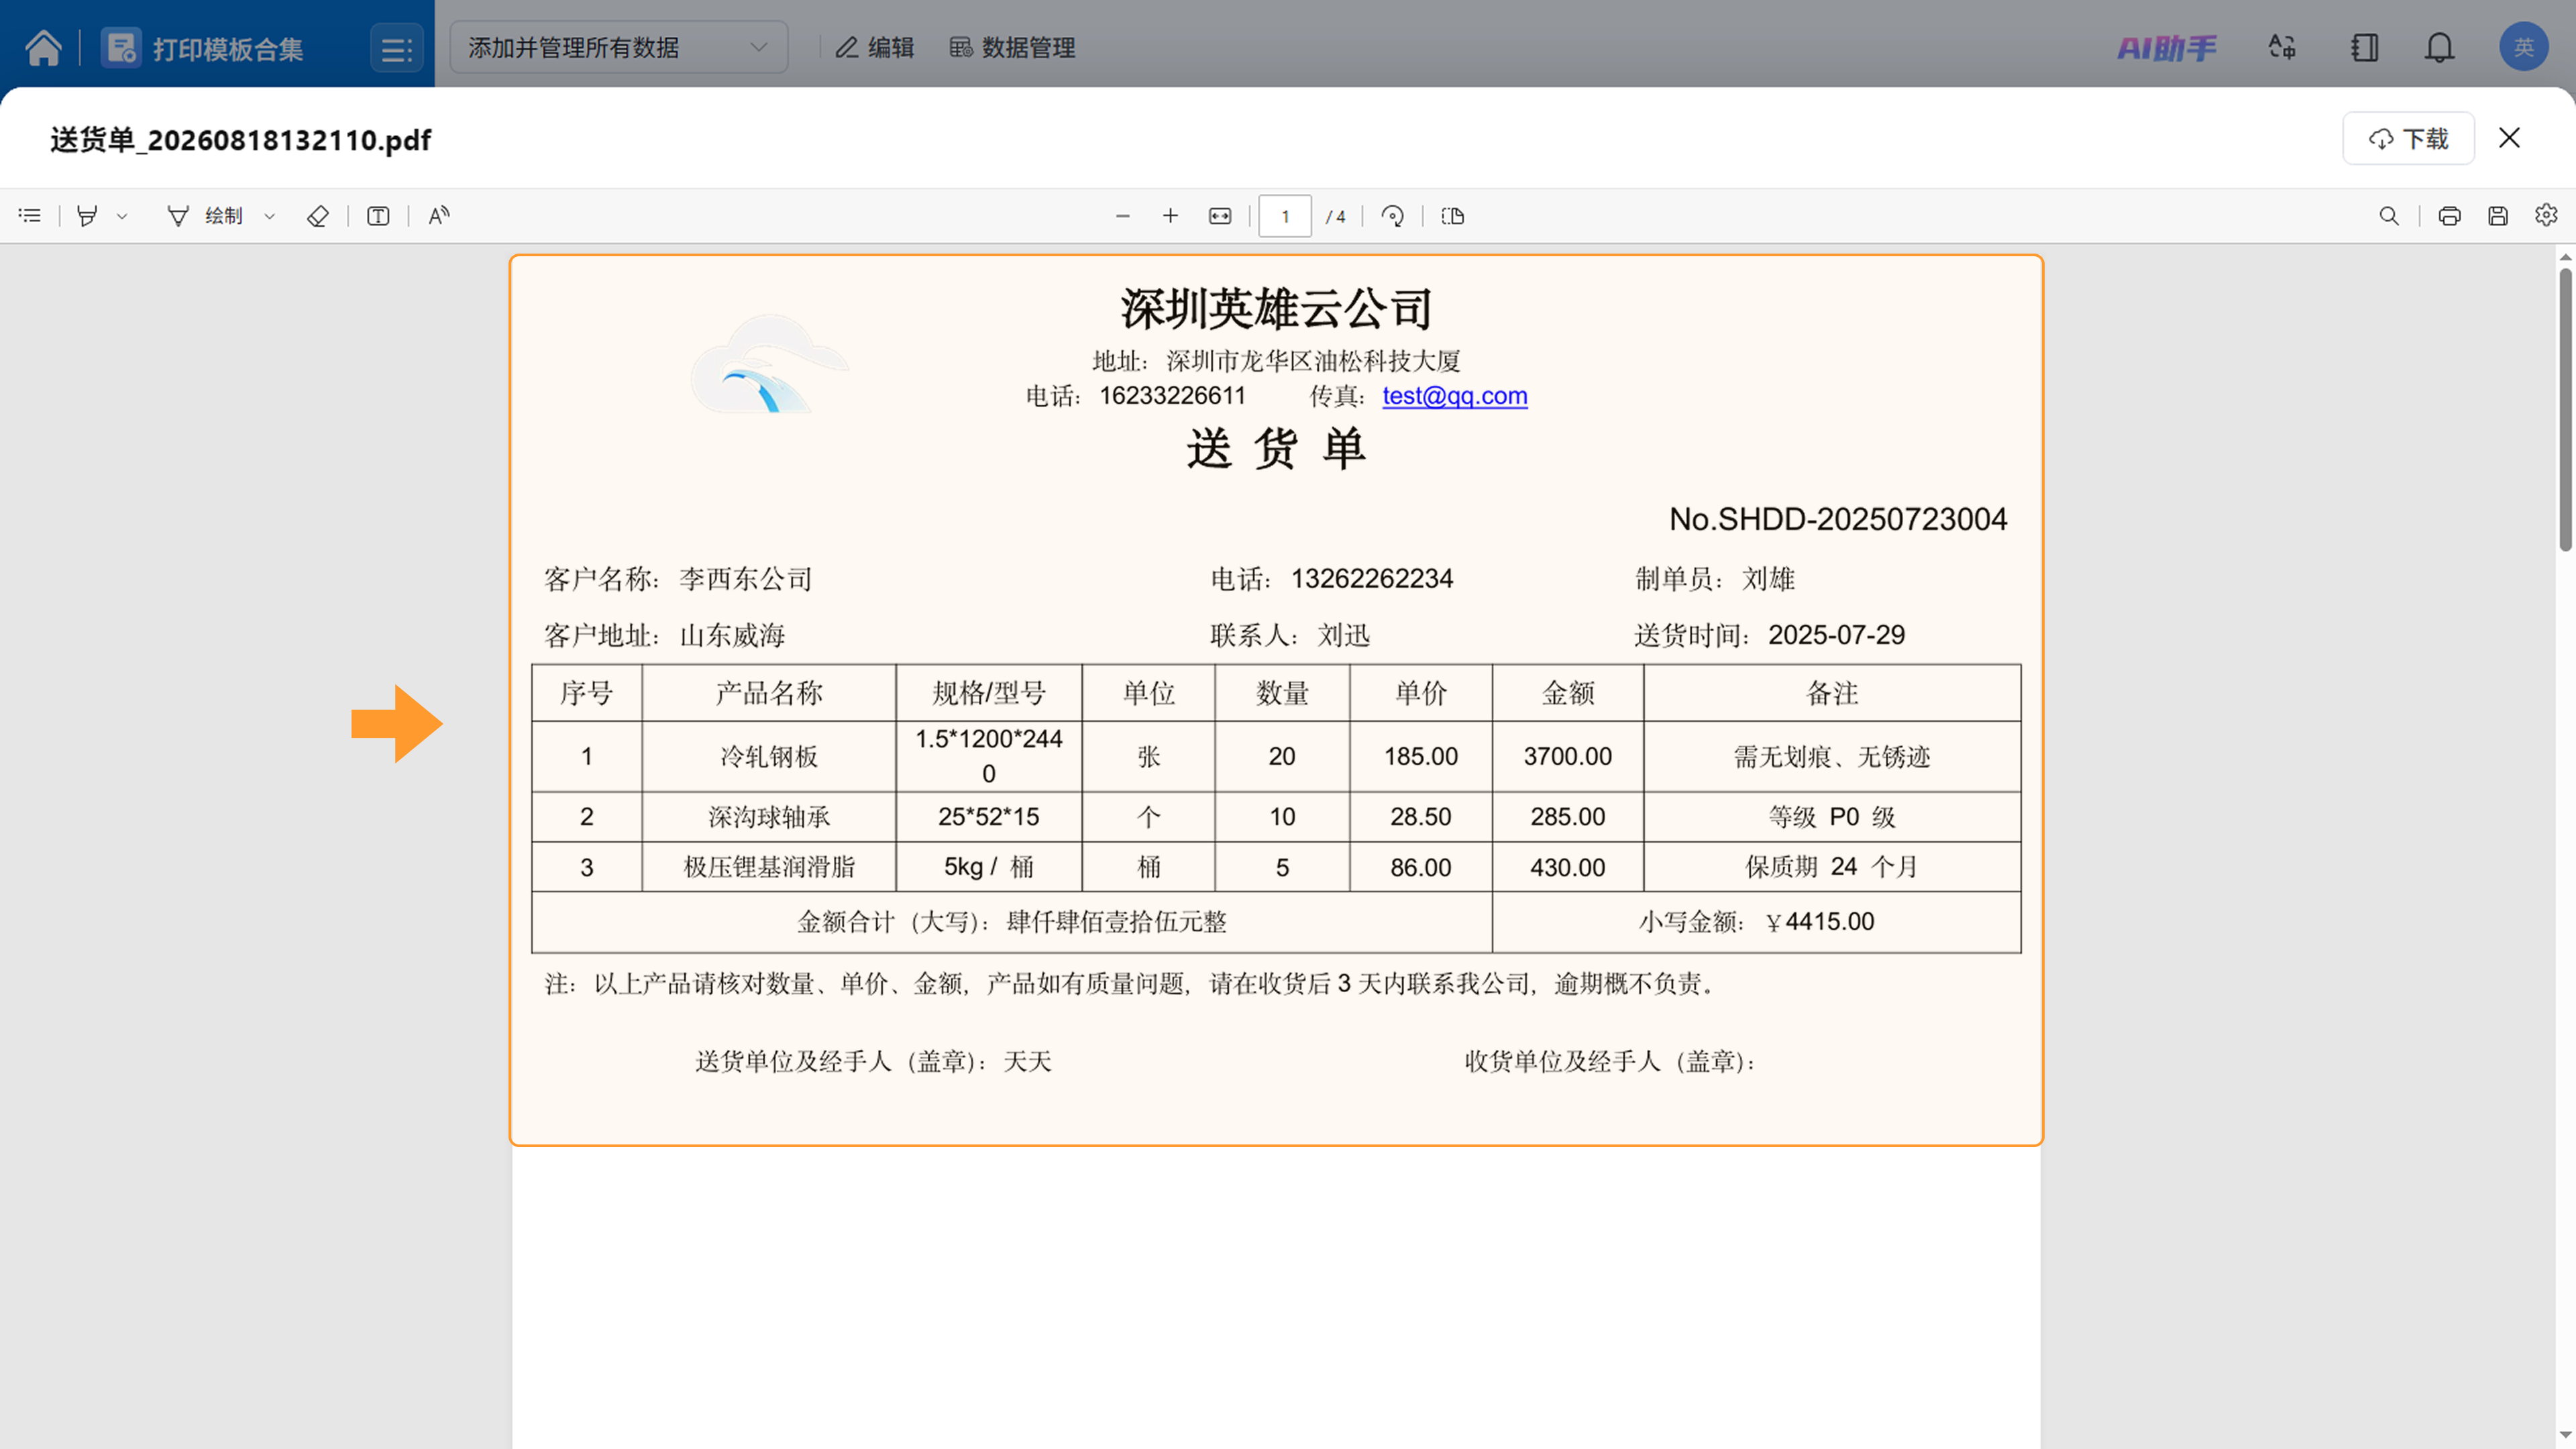Viewport: 2576px width, 1449px height.
Task: Open the notebook panel icon
Action: [x=2364, y=47]
